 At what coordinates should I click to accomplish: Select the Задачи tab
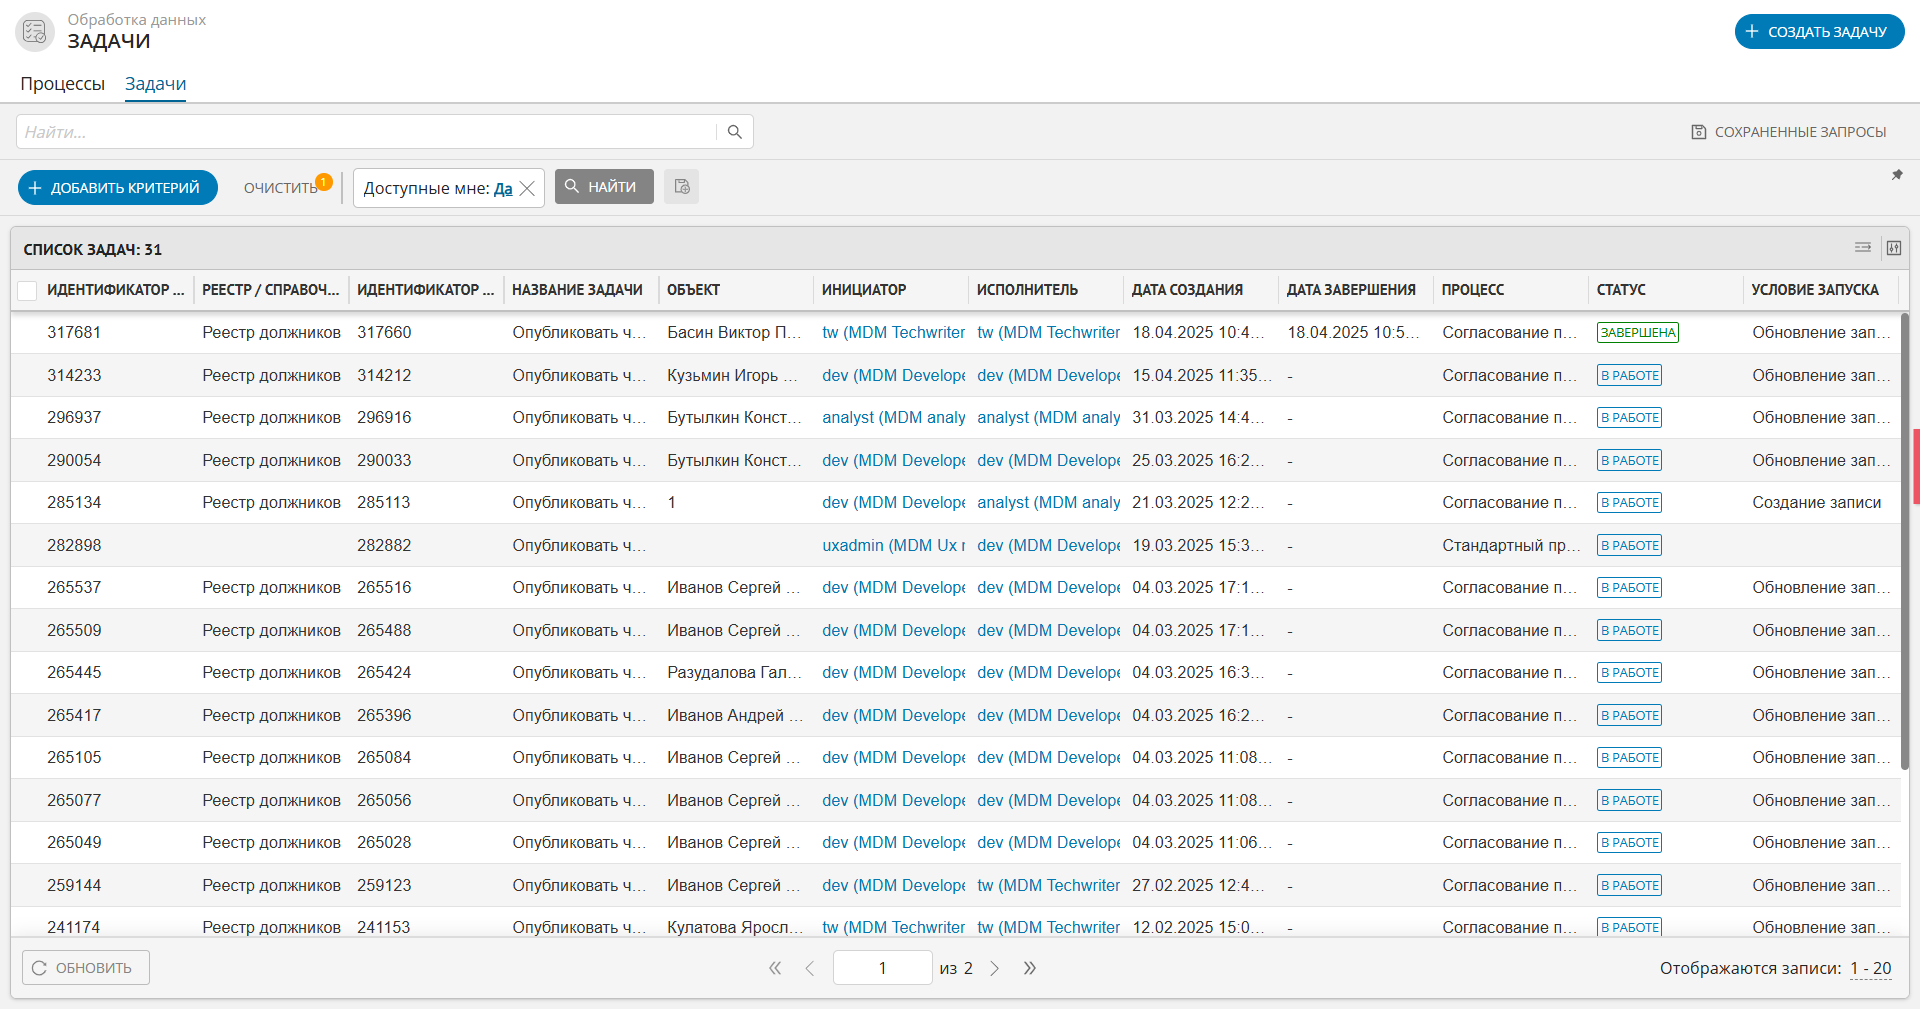click(155, 84)
